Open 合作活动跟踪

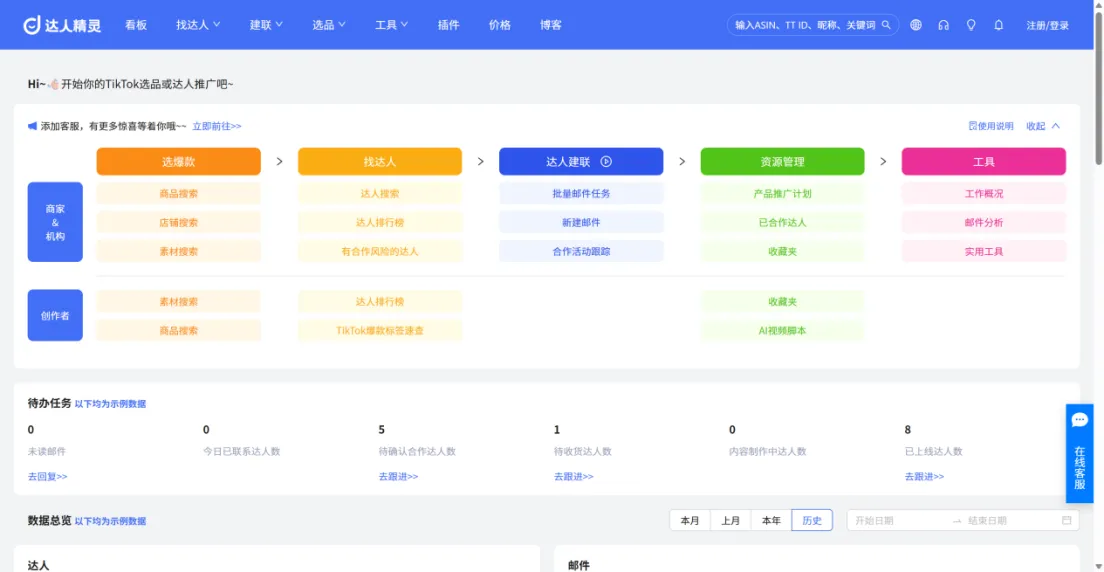click(581, 251)
